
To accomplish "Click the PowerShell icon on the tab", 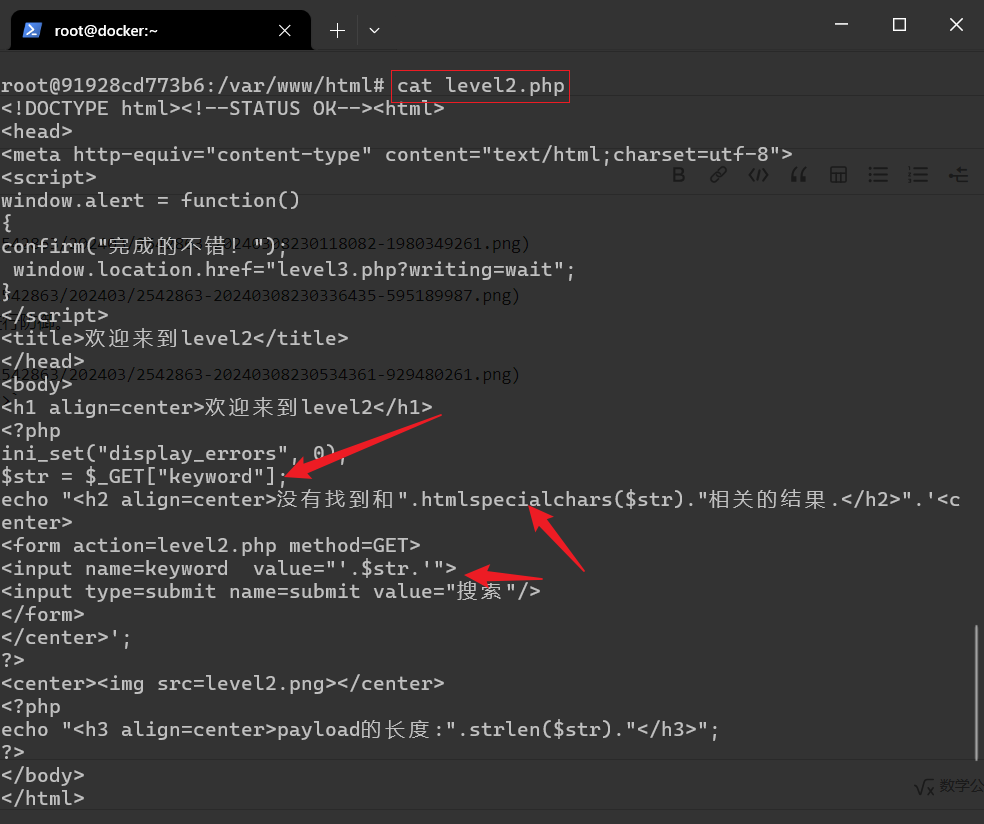I will pos(32,30).
